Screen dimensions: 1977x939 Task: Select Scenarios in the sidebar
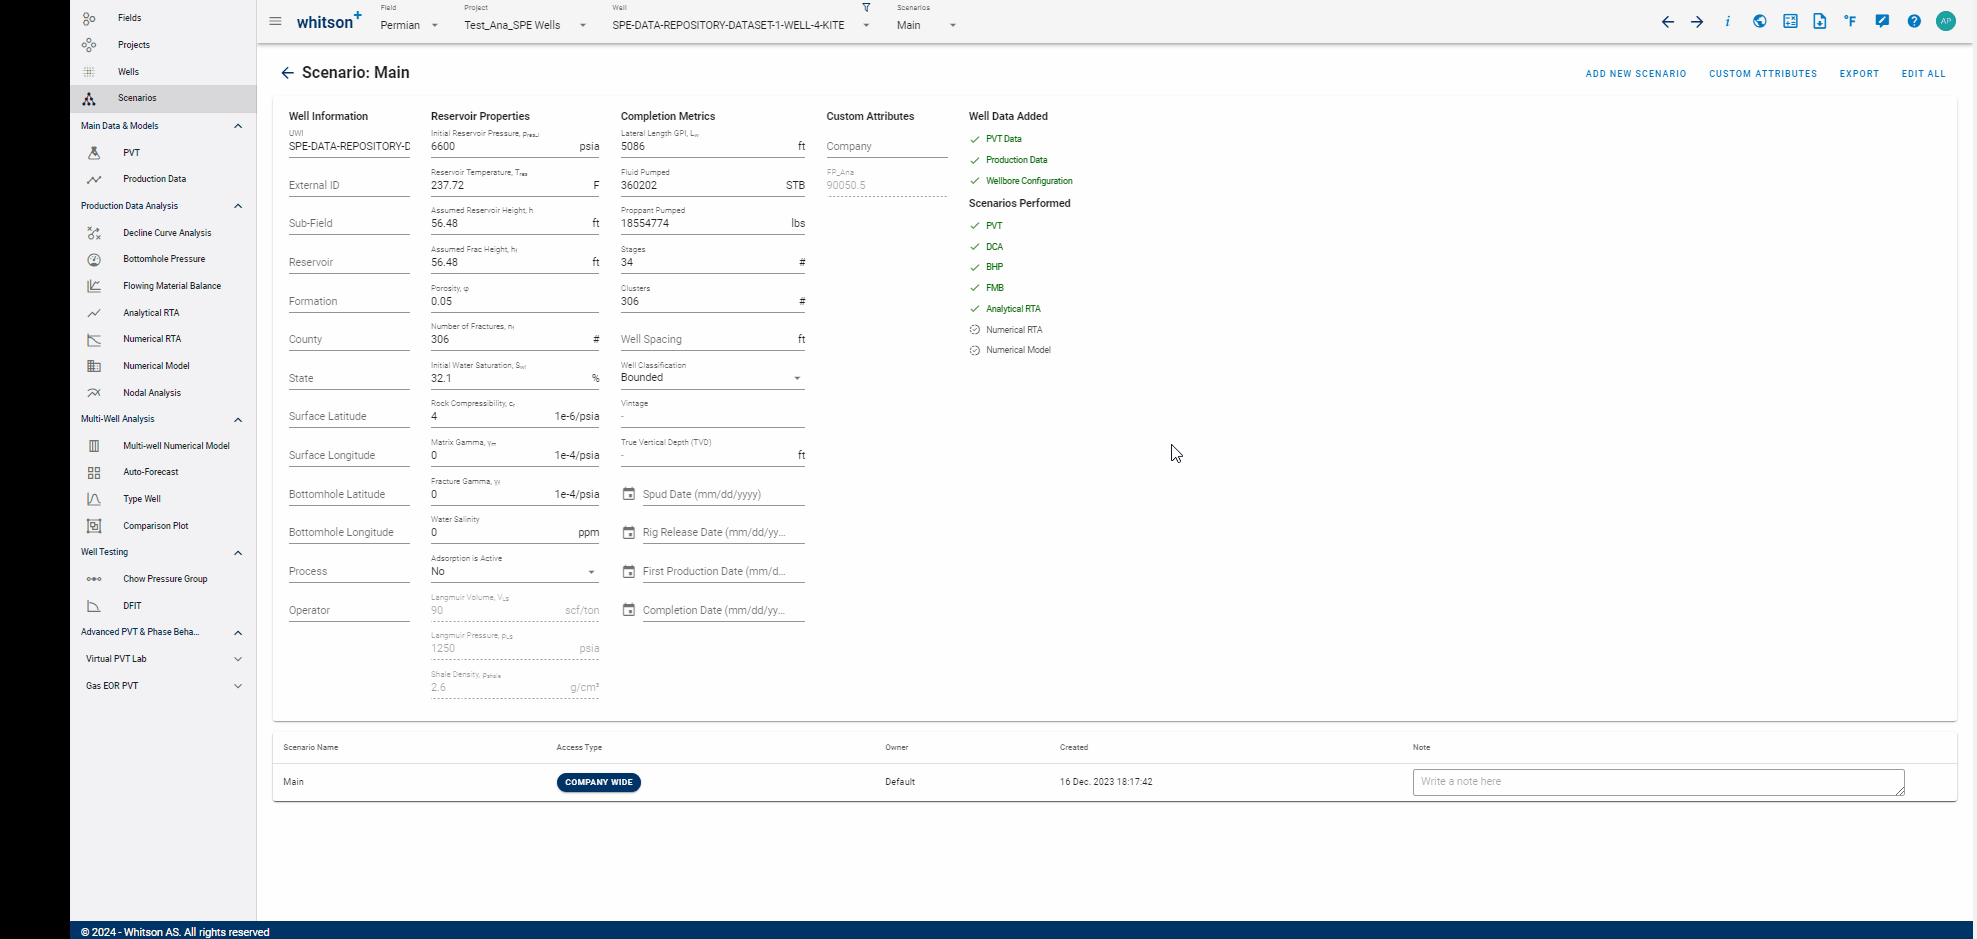pos(163,98)
